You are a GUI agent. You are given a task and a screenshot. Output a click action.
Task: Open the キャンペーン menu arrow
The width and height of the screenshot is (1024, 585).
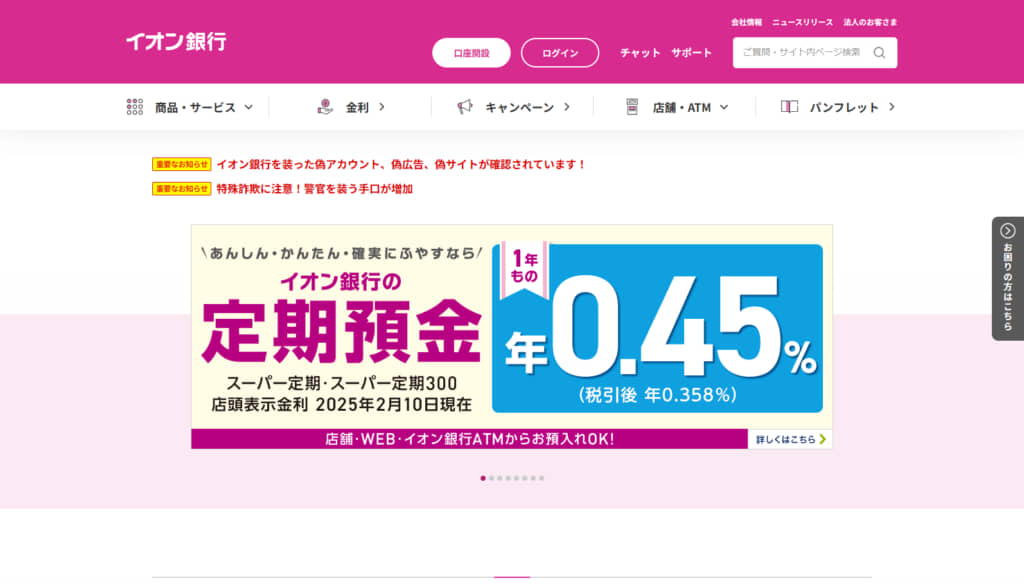(566, 107)
